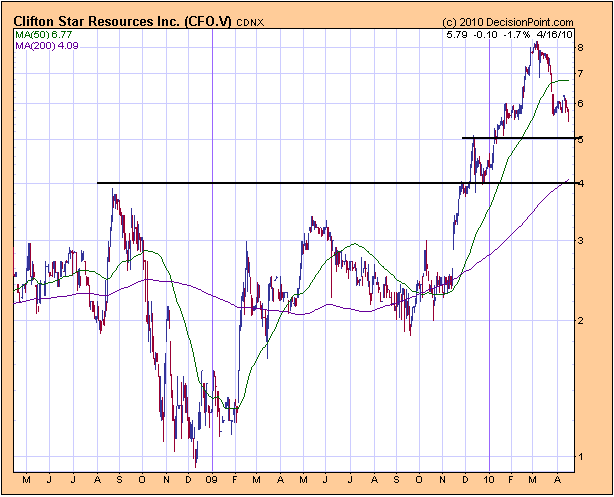This screenshot has width=614, height=497.
Task: Click the CDNX exchange label
Action: point(250,23)
